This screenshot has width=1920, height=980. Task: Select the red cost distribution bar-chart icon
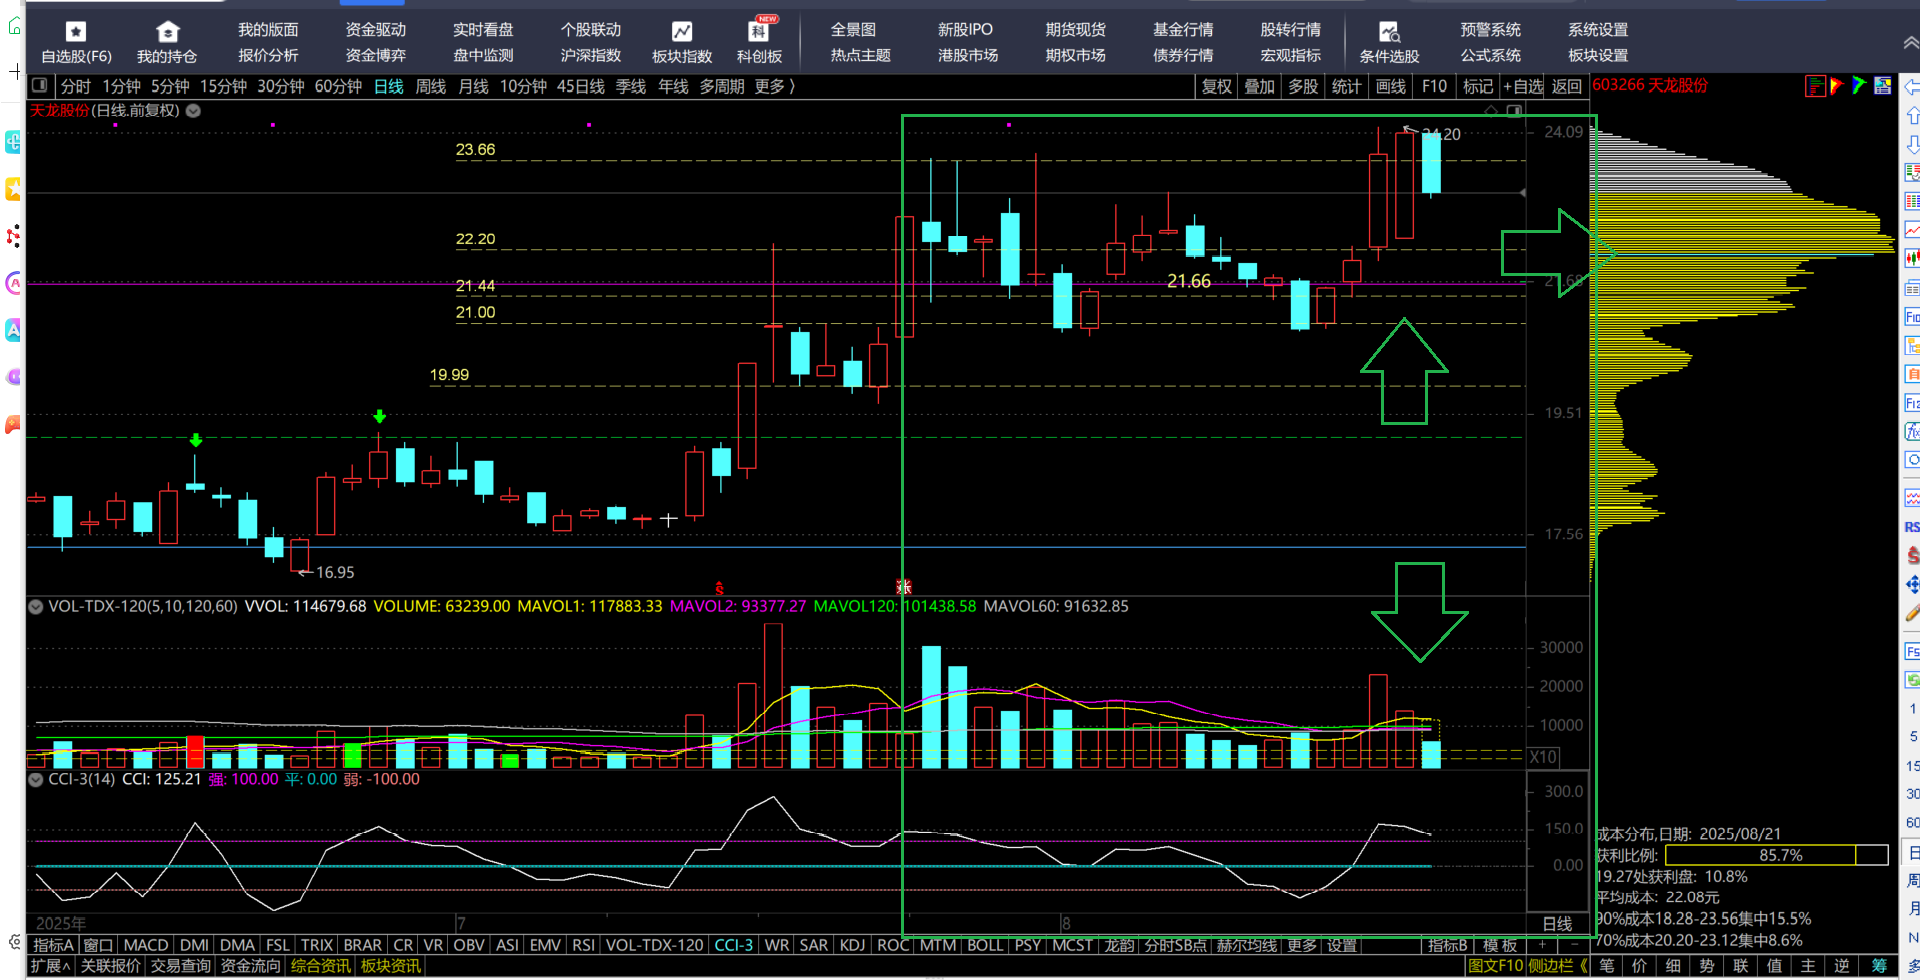point(1815,86)
